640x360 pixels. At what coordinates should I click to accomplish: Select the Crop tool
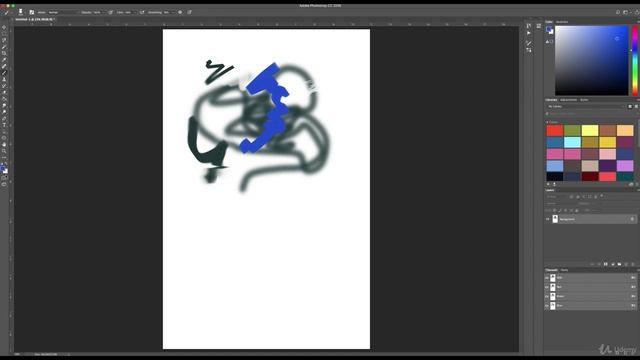point(4,53)
